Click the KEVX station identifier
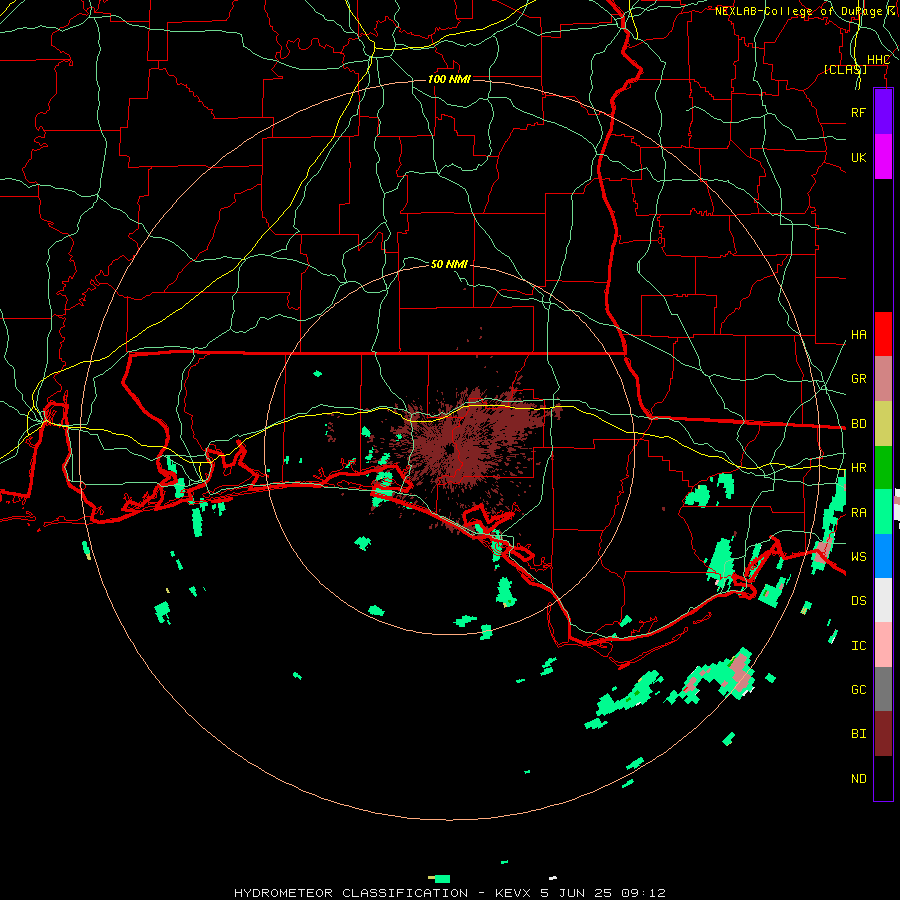Viewport: 900px width, 900px height. (514, 893)
